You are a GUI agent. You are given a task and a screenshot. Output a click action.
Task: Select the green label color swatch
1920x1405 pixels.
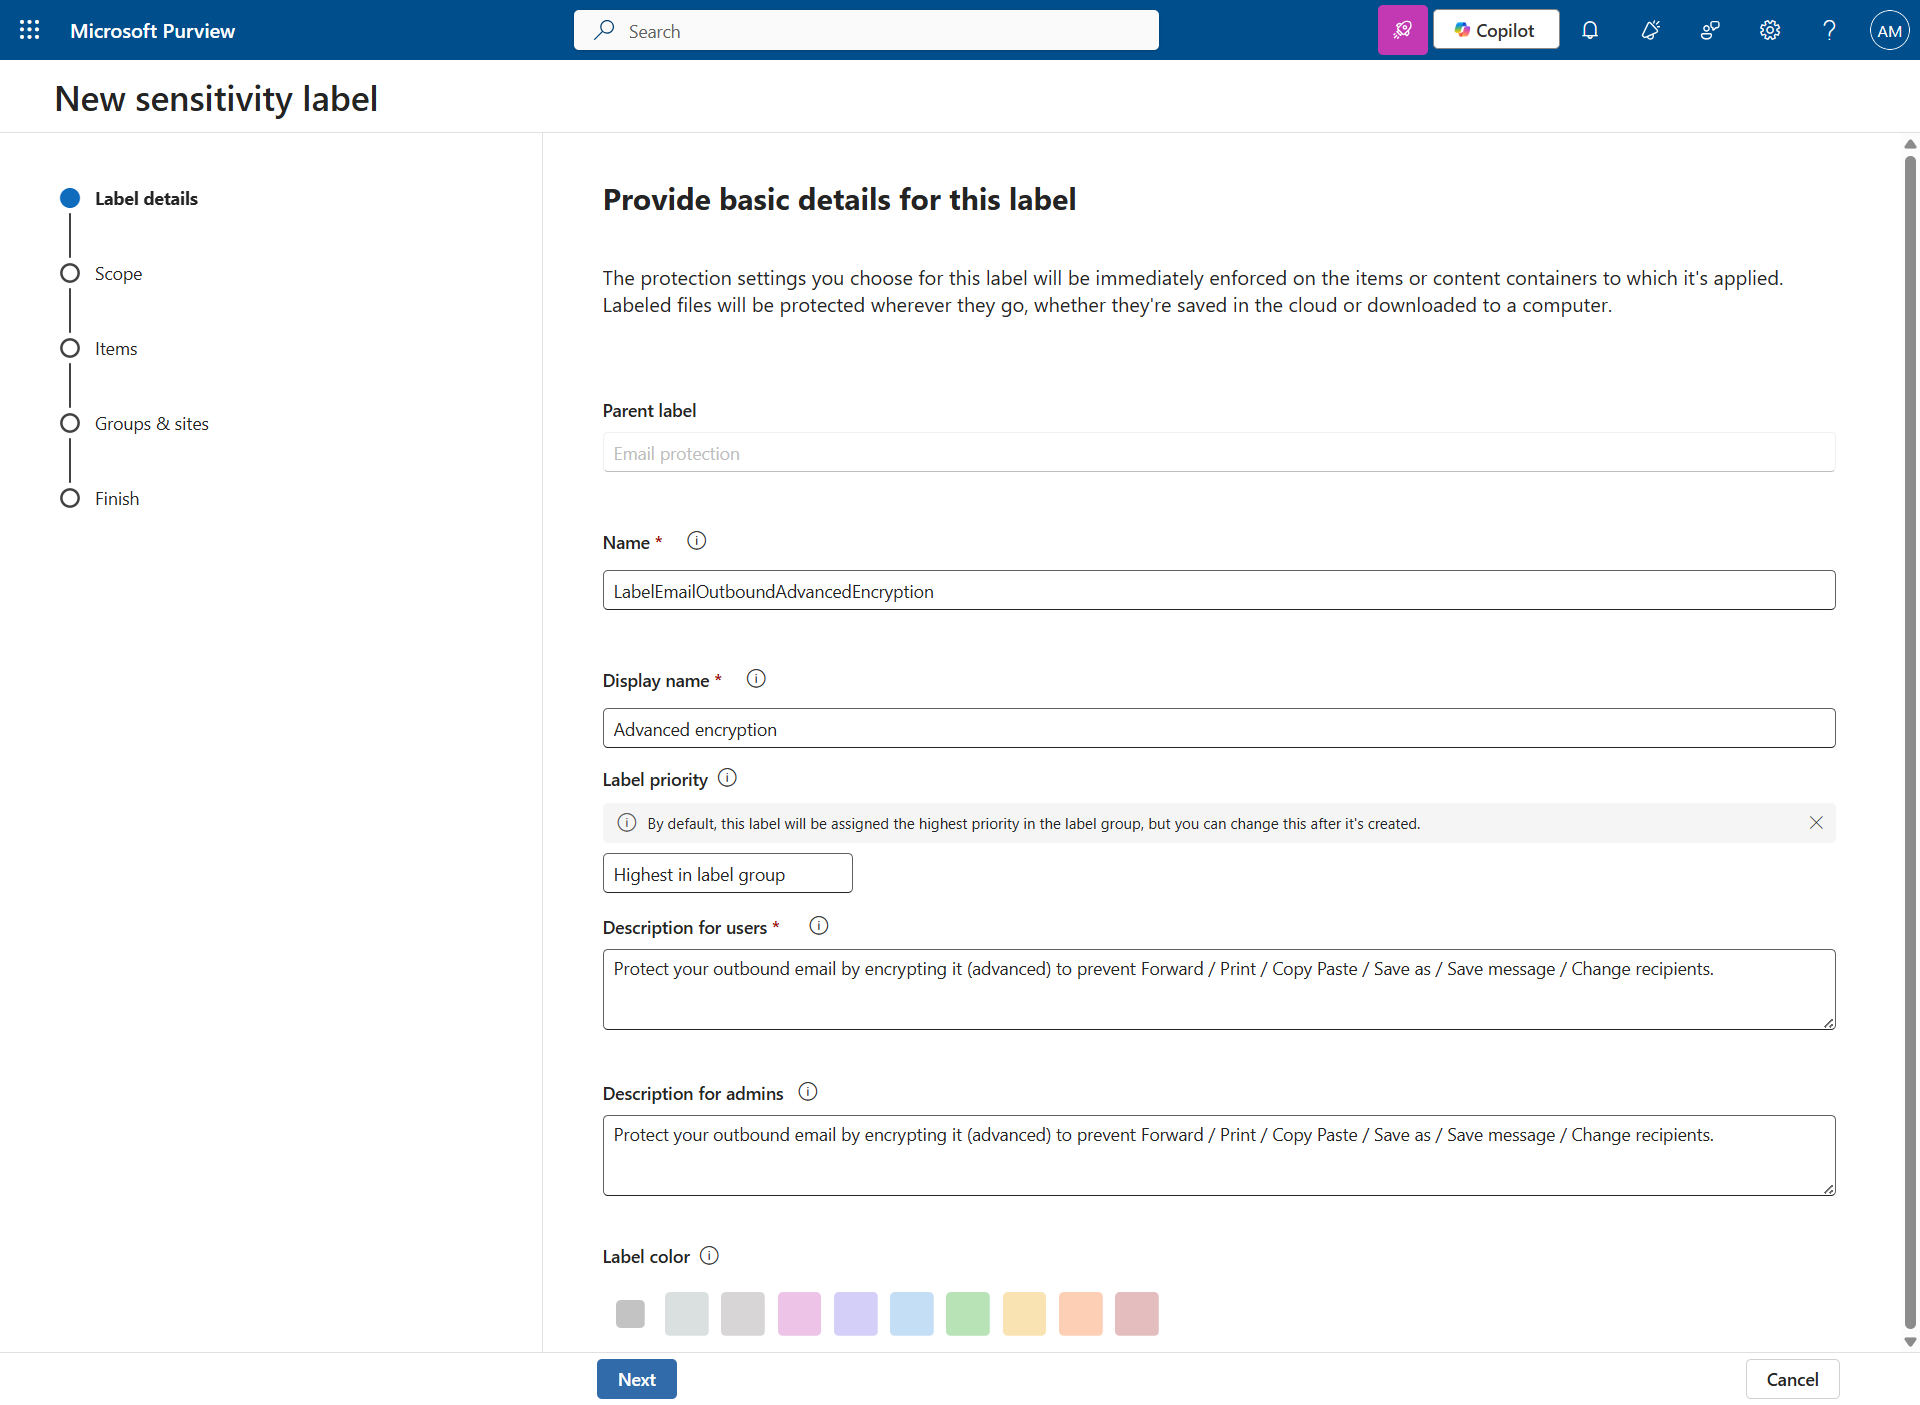click(967, 1313)
